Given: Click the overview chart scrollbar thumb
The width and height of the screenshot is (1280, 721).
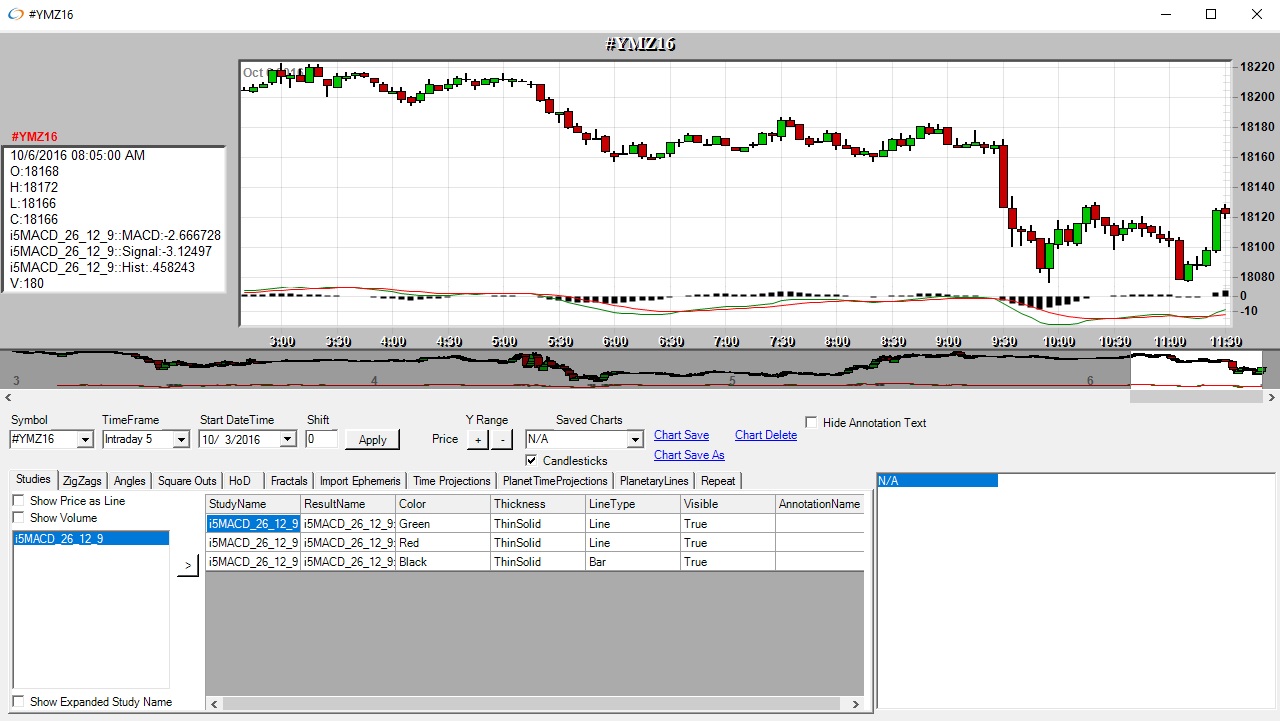Looking at the screenshot, I should pyautogui.click(x=1196, y=397).
